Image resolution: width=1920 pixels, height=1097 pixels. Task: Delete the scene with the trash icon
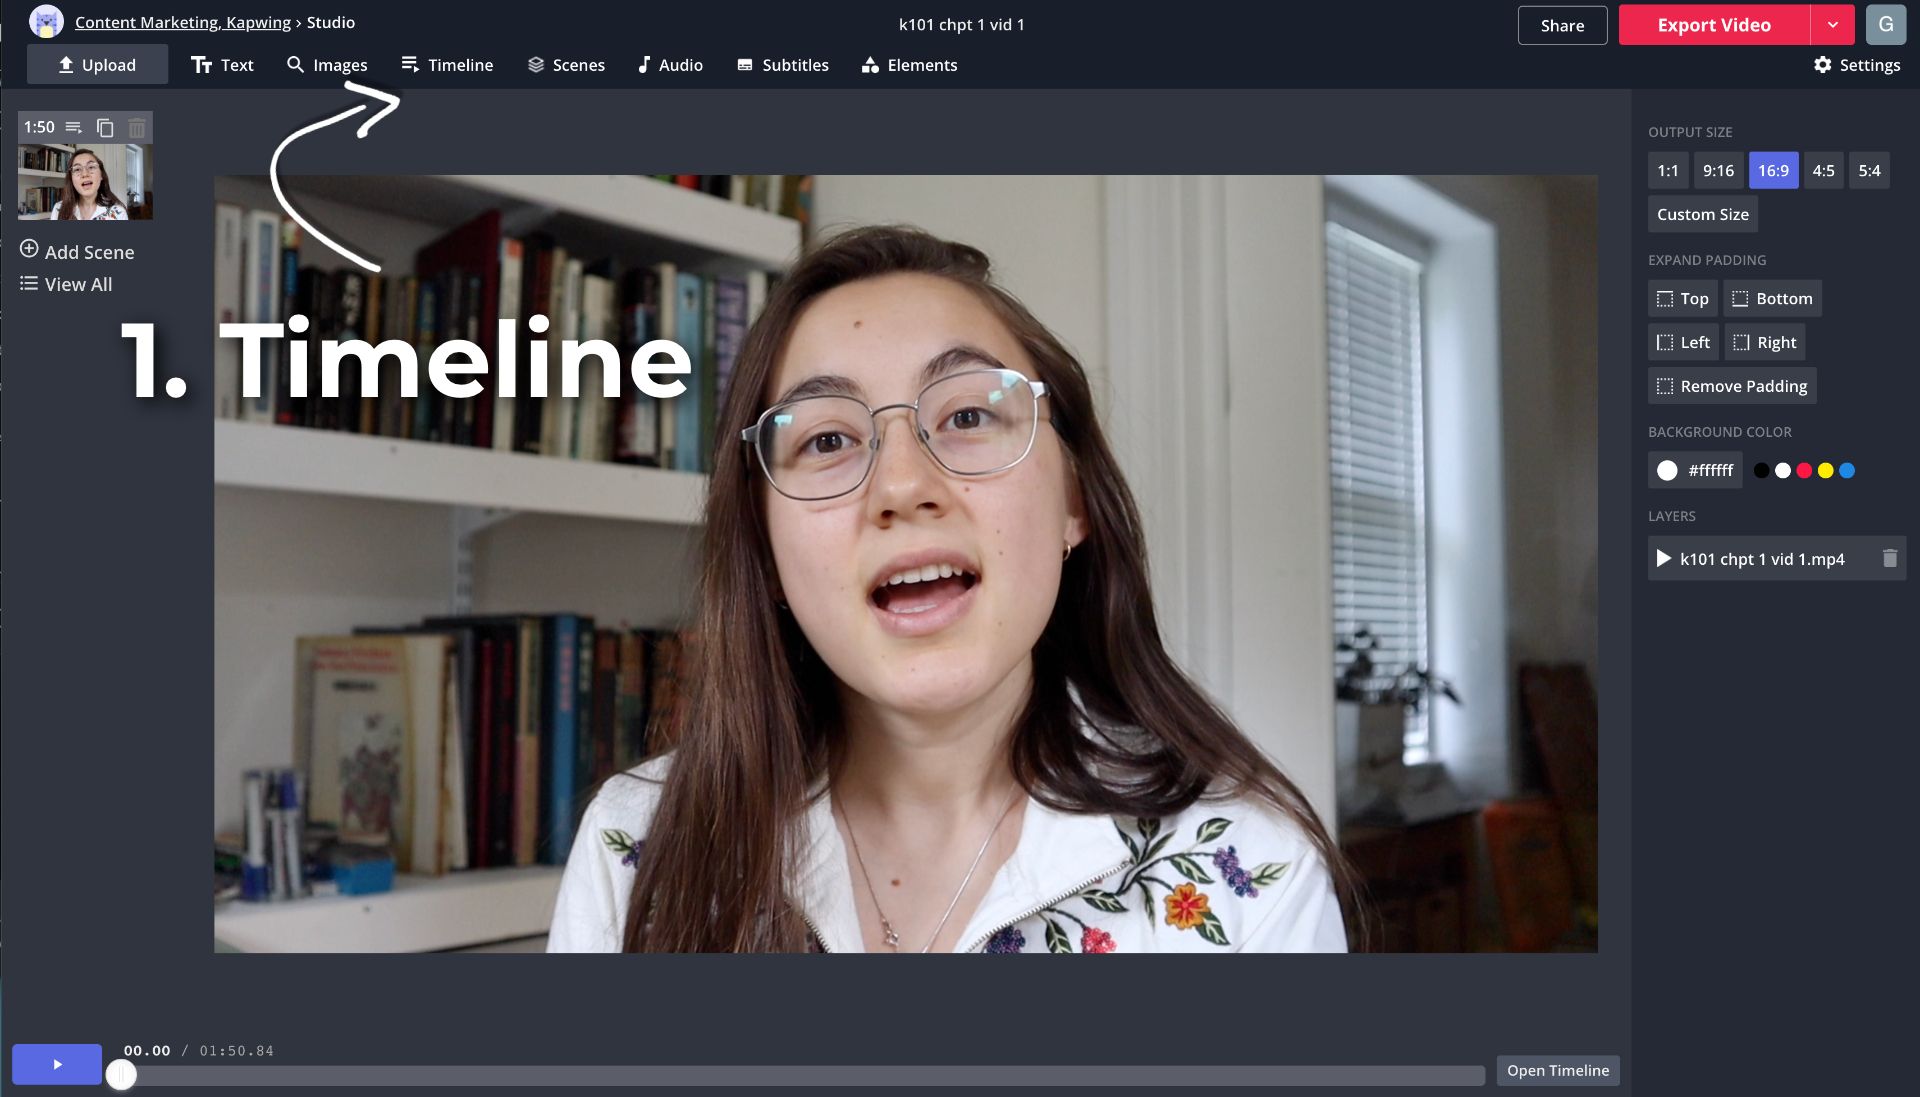click(137, 127)
